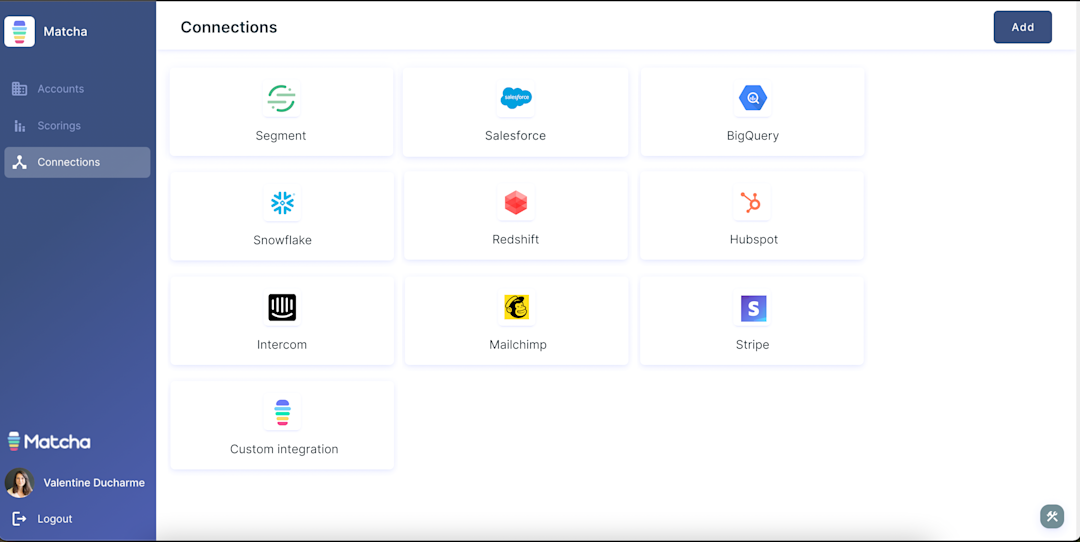The height and width of the screenshot is (542, 1080).
Task: Open the Accounts menu item
Action: (x=77, y=89)
